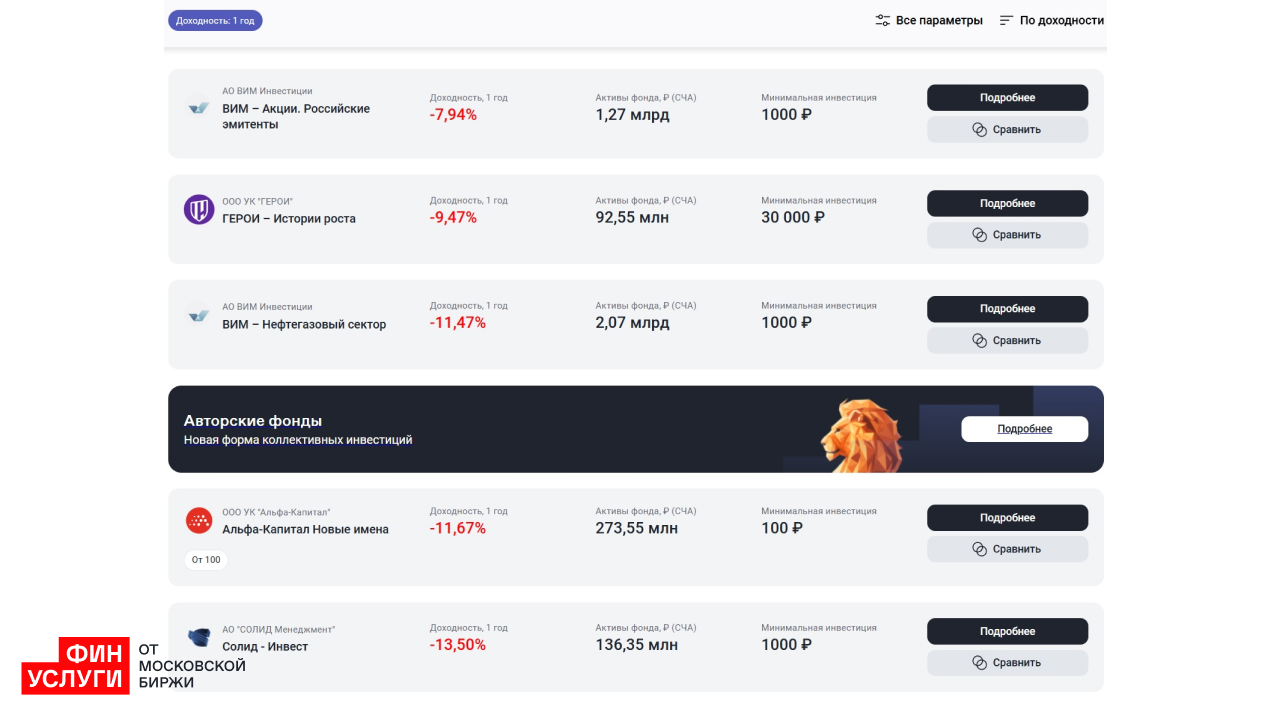Click 'Подробнее' for Альфа-Капитал Новые имена
The image size is (1272, 716).
pos(1007,518)
